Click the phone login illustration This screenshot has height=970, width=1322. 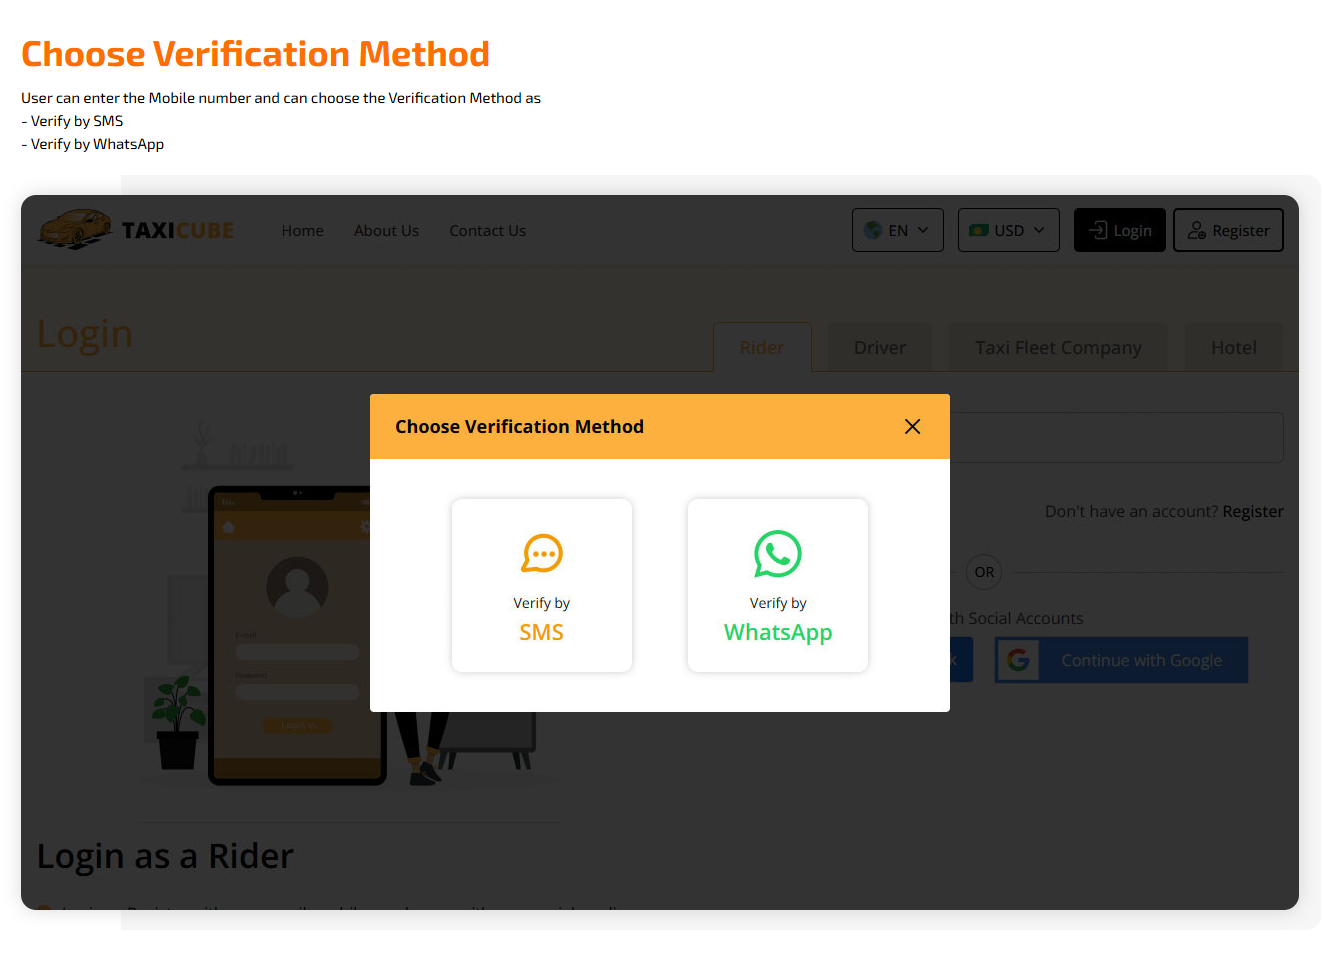pos(298,635)
